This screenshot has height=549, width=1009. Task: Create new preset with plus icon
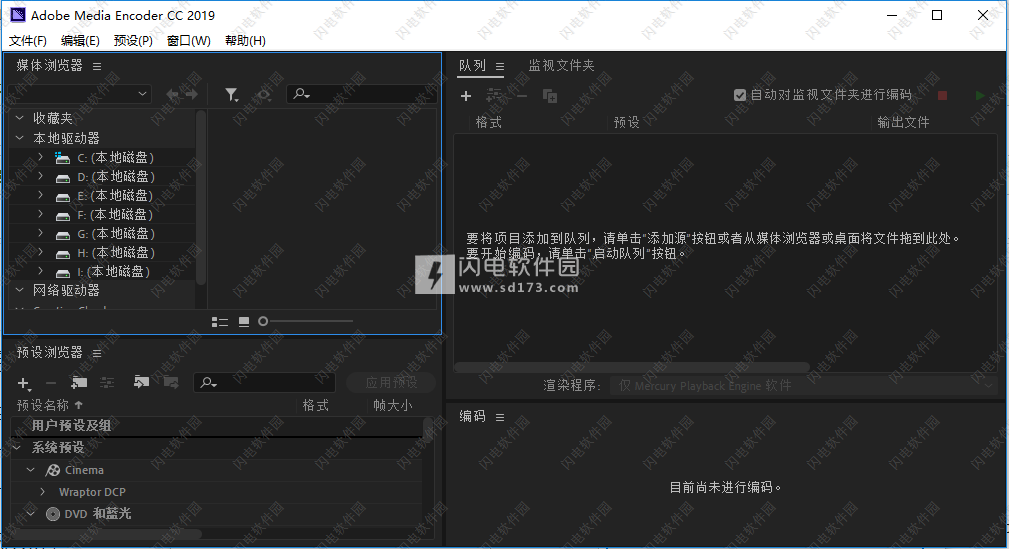[24, 384]
